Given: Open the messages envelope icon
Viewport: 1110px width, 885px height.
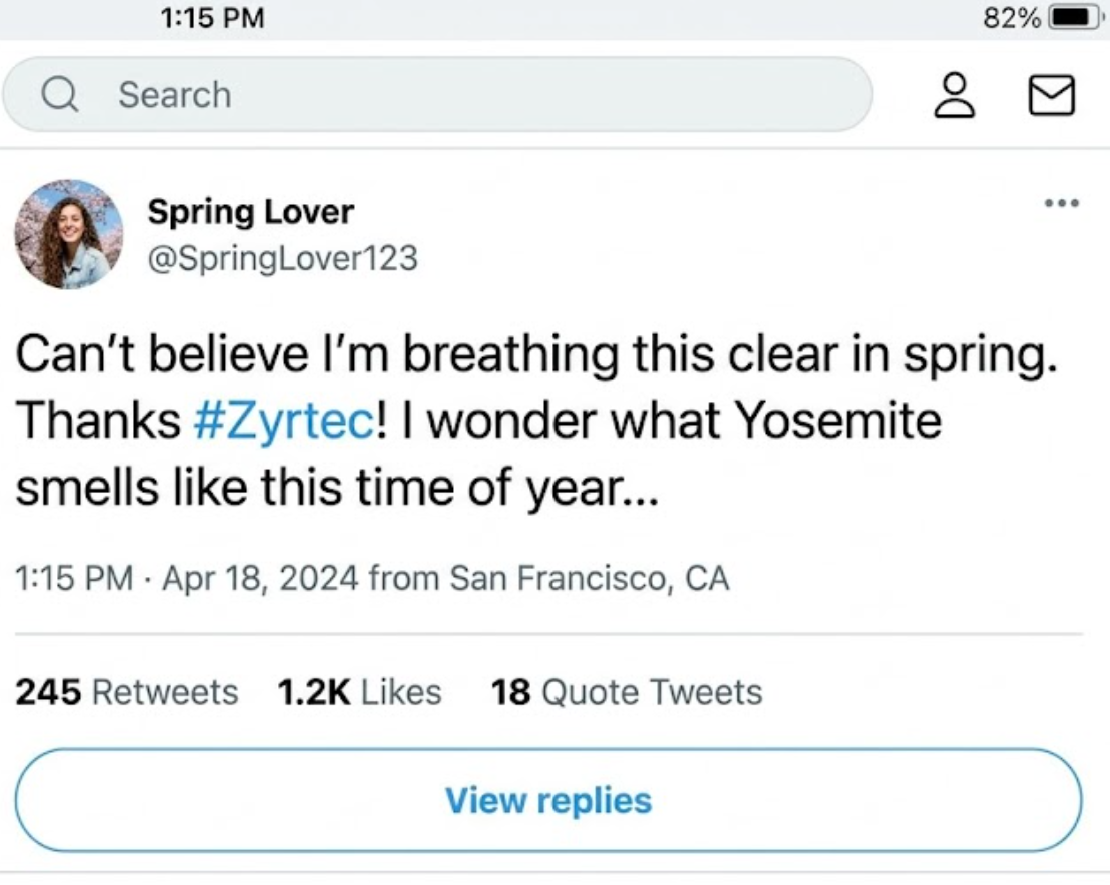Looking at the screenshot, I should point(1052,96).
